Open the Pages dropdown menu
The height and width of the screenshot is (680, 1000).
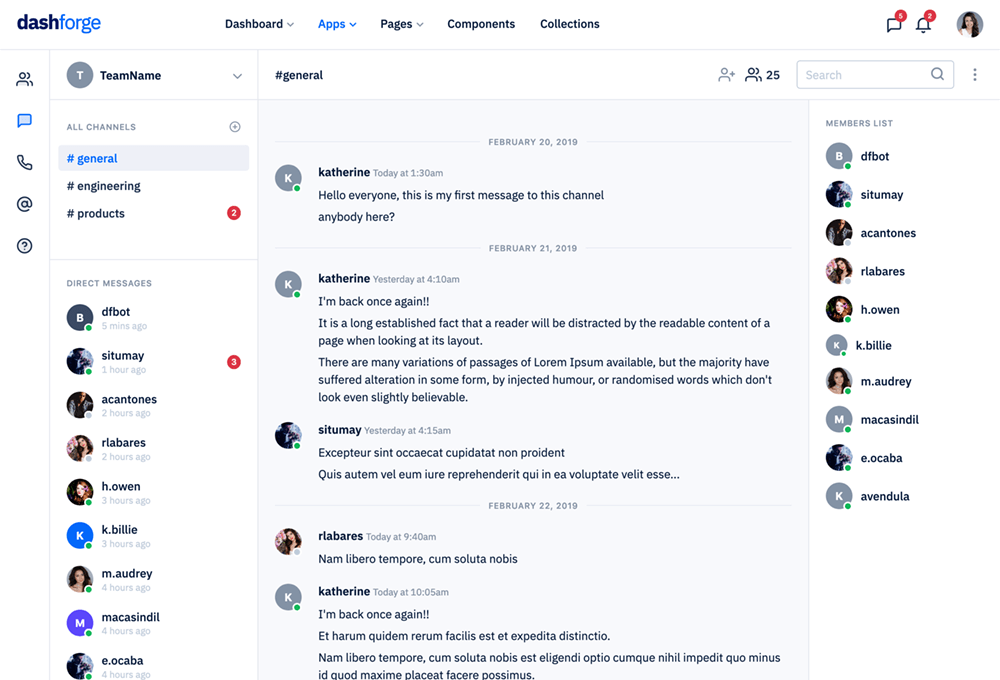(402, 24)
